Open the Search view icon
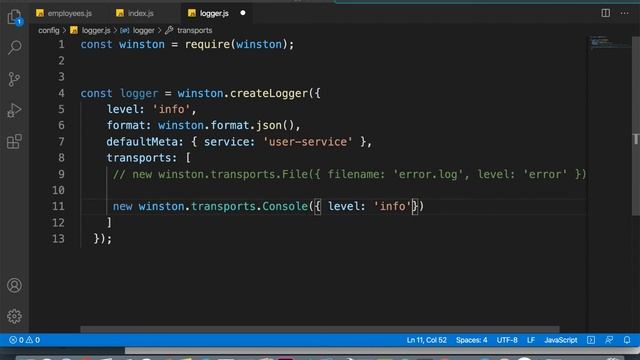 [14, 47]
